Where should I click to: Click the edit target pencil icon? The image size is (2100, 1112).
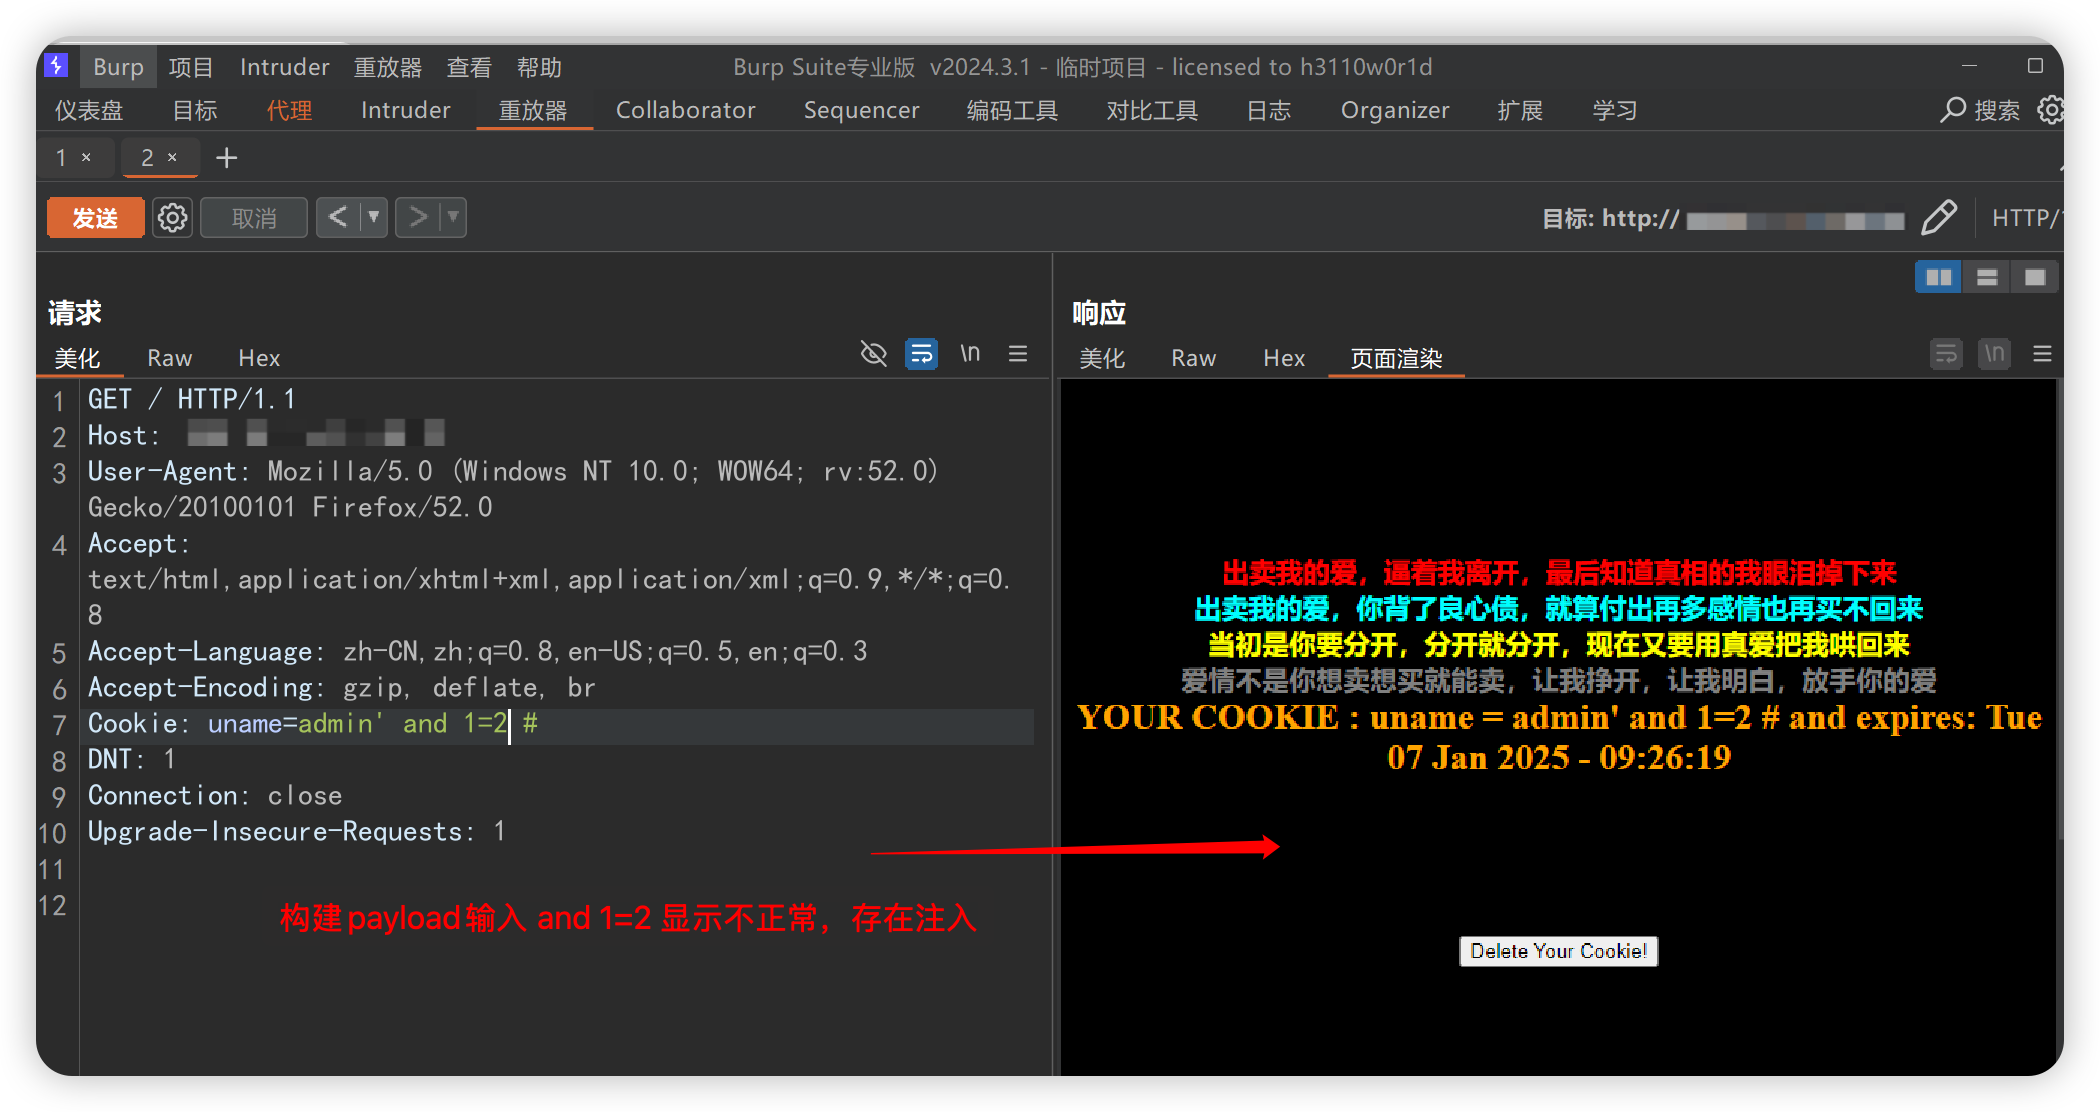point(1938,217)
